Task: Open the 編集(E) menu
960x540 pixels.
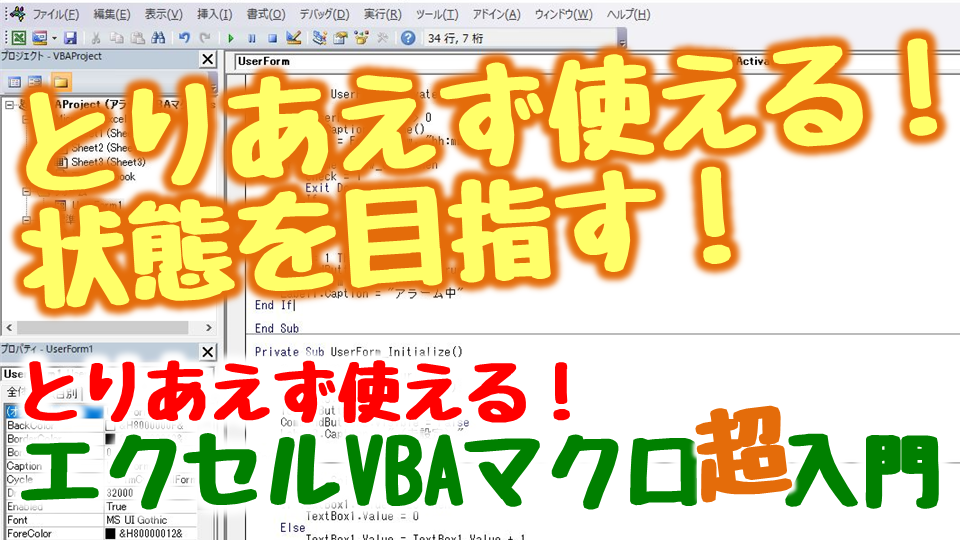Action: 111,14
